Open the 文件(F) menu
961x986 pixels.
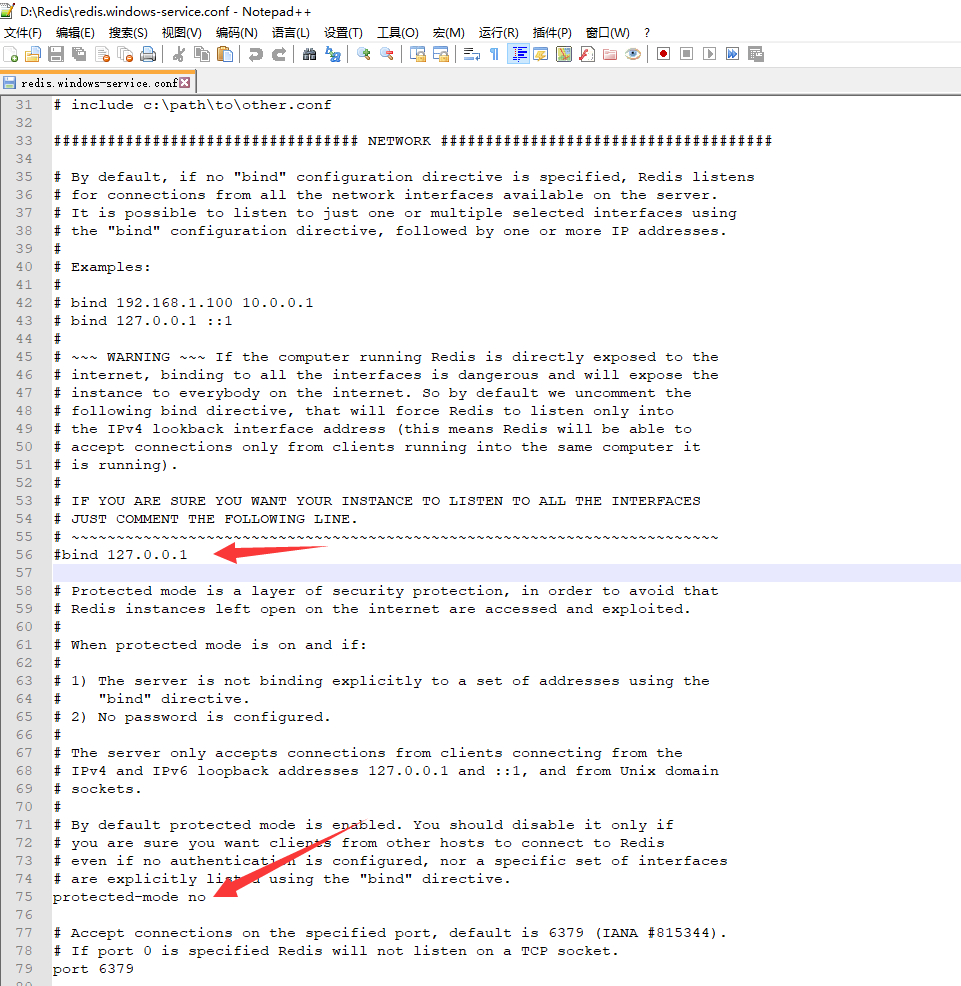coord(23,33)
